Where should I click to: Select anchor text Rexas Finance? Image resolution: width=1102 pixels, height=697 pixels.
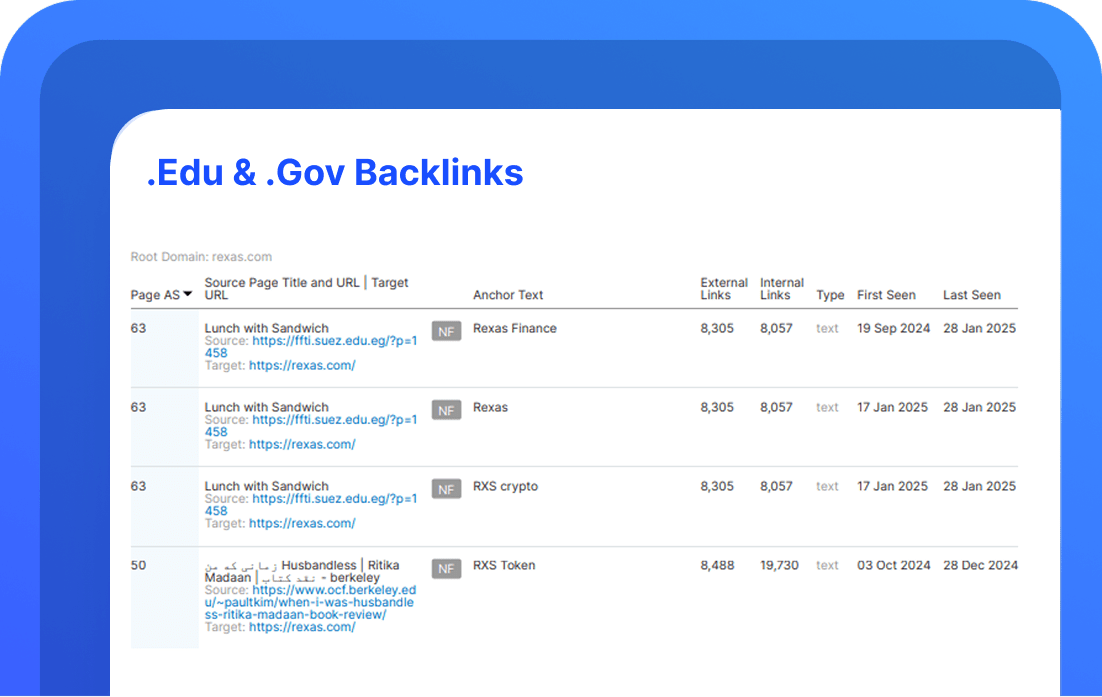[x=514, y=328]
